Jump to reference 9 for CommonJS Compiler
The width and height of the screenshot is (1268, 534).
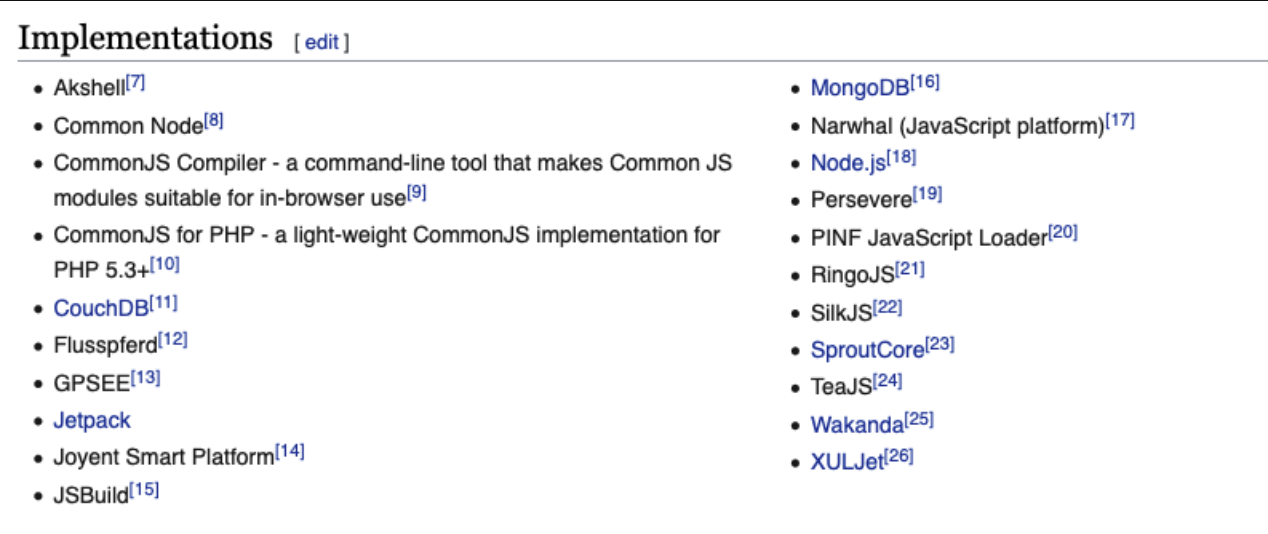pyautogui.click(x=417, y=191)
